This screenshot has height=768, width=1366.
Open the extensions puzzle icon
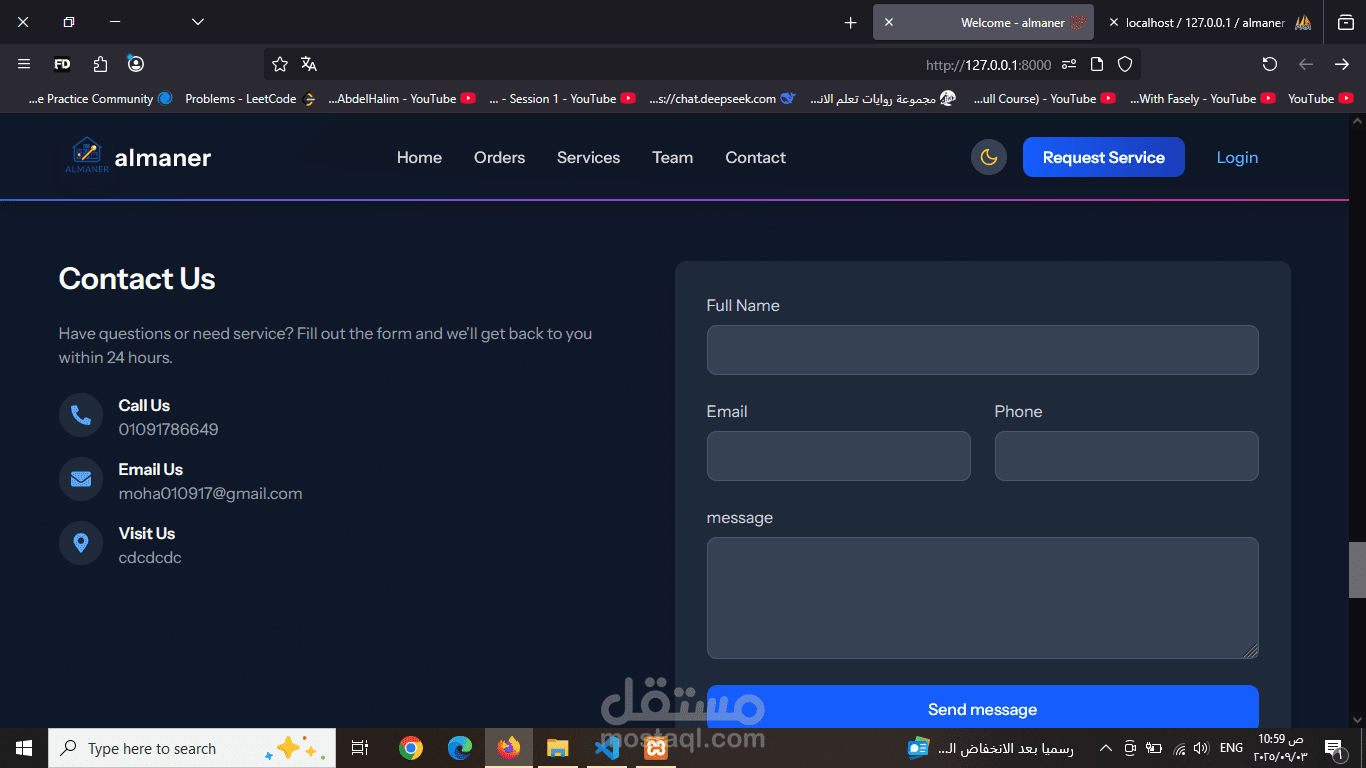100,64
